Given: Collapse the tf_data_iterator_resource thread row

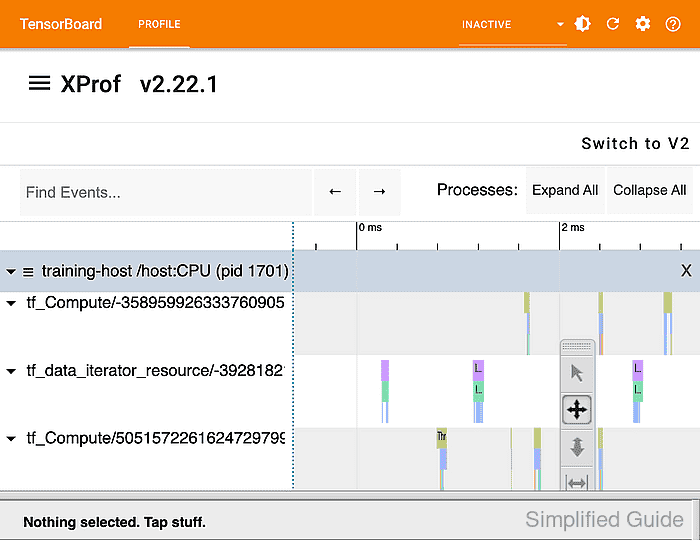Looking at the screenshot, I should (x=11, y=371).
